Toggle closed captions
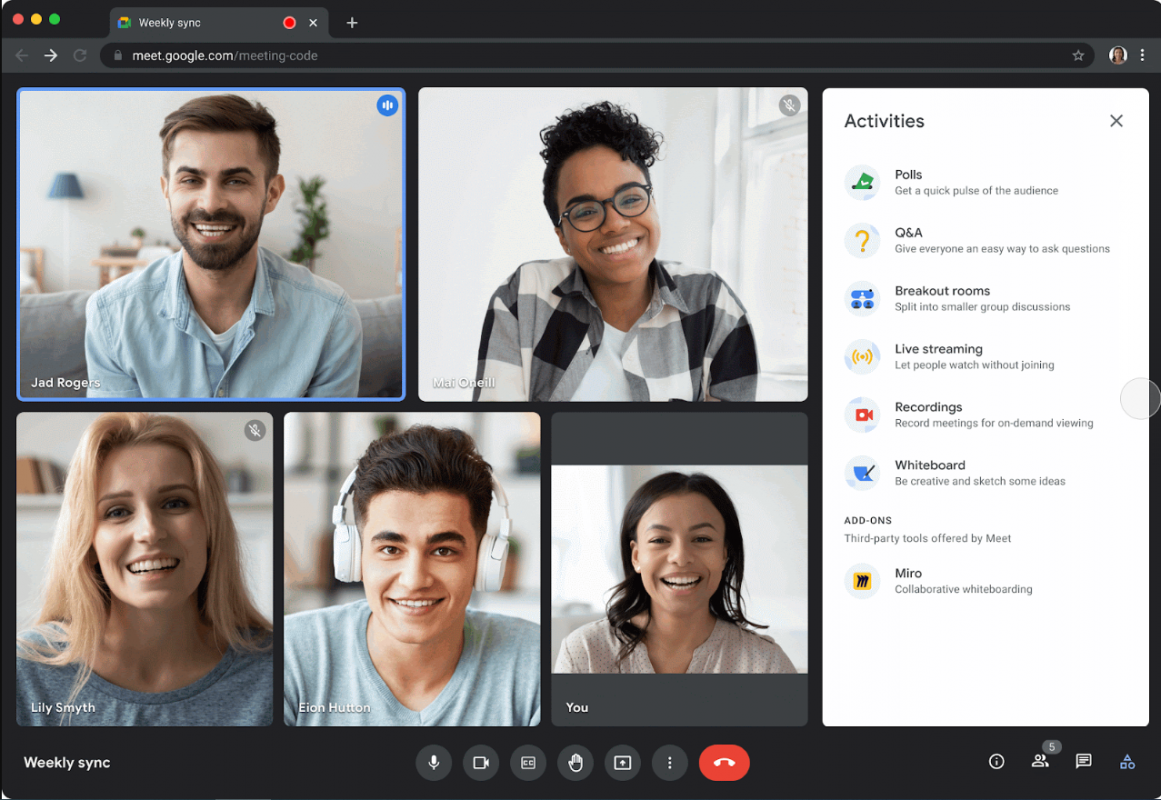This screenshot has width=1161, height=800. pos(528,762)
